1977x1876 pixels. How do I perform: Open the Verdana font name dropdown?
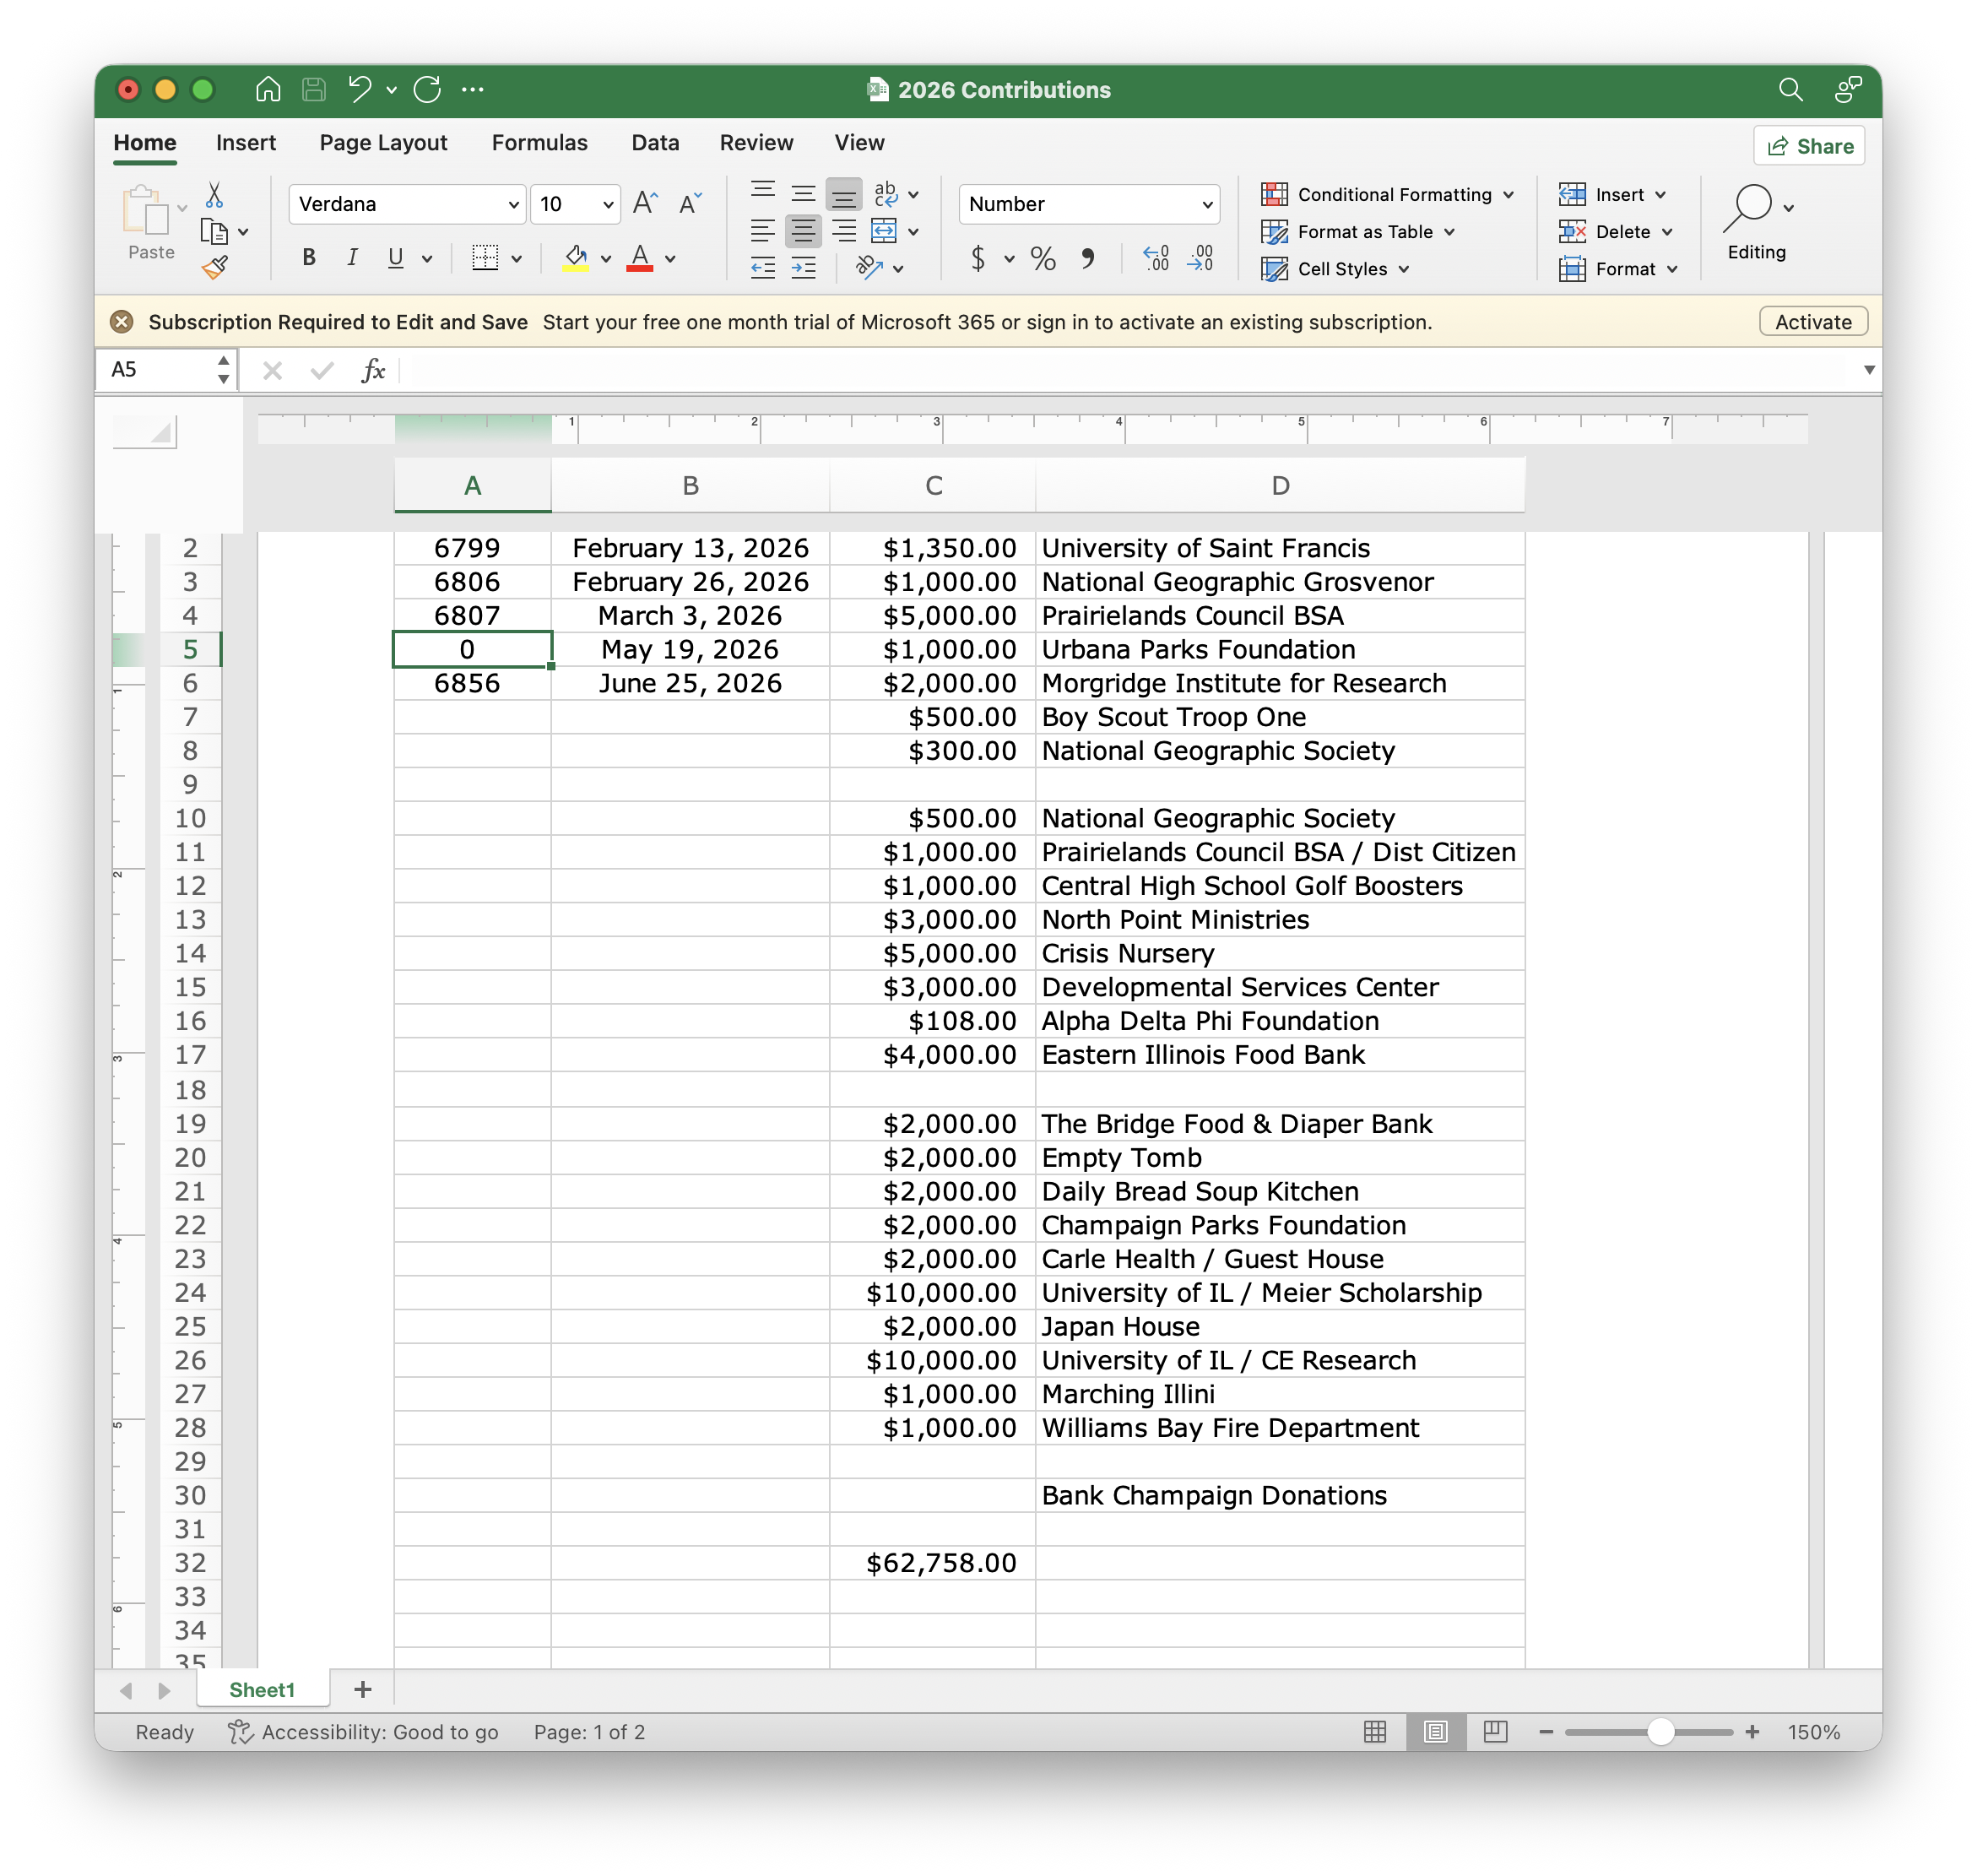tap(513, 205)
